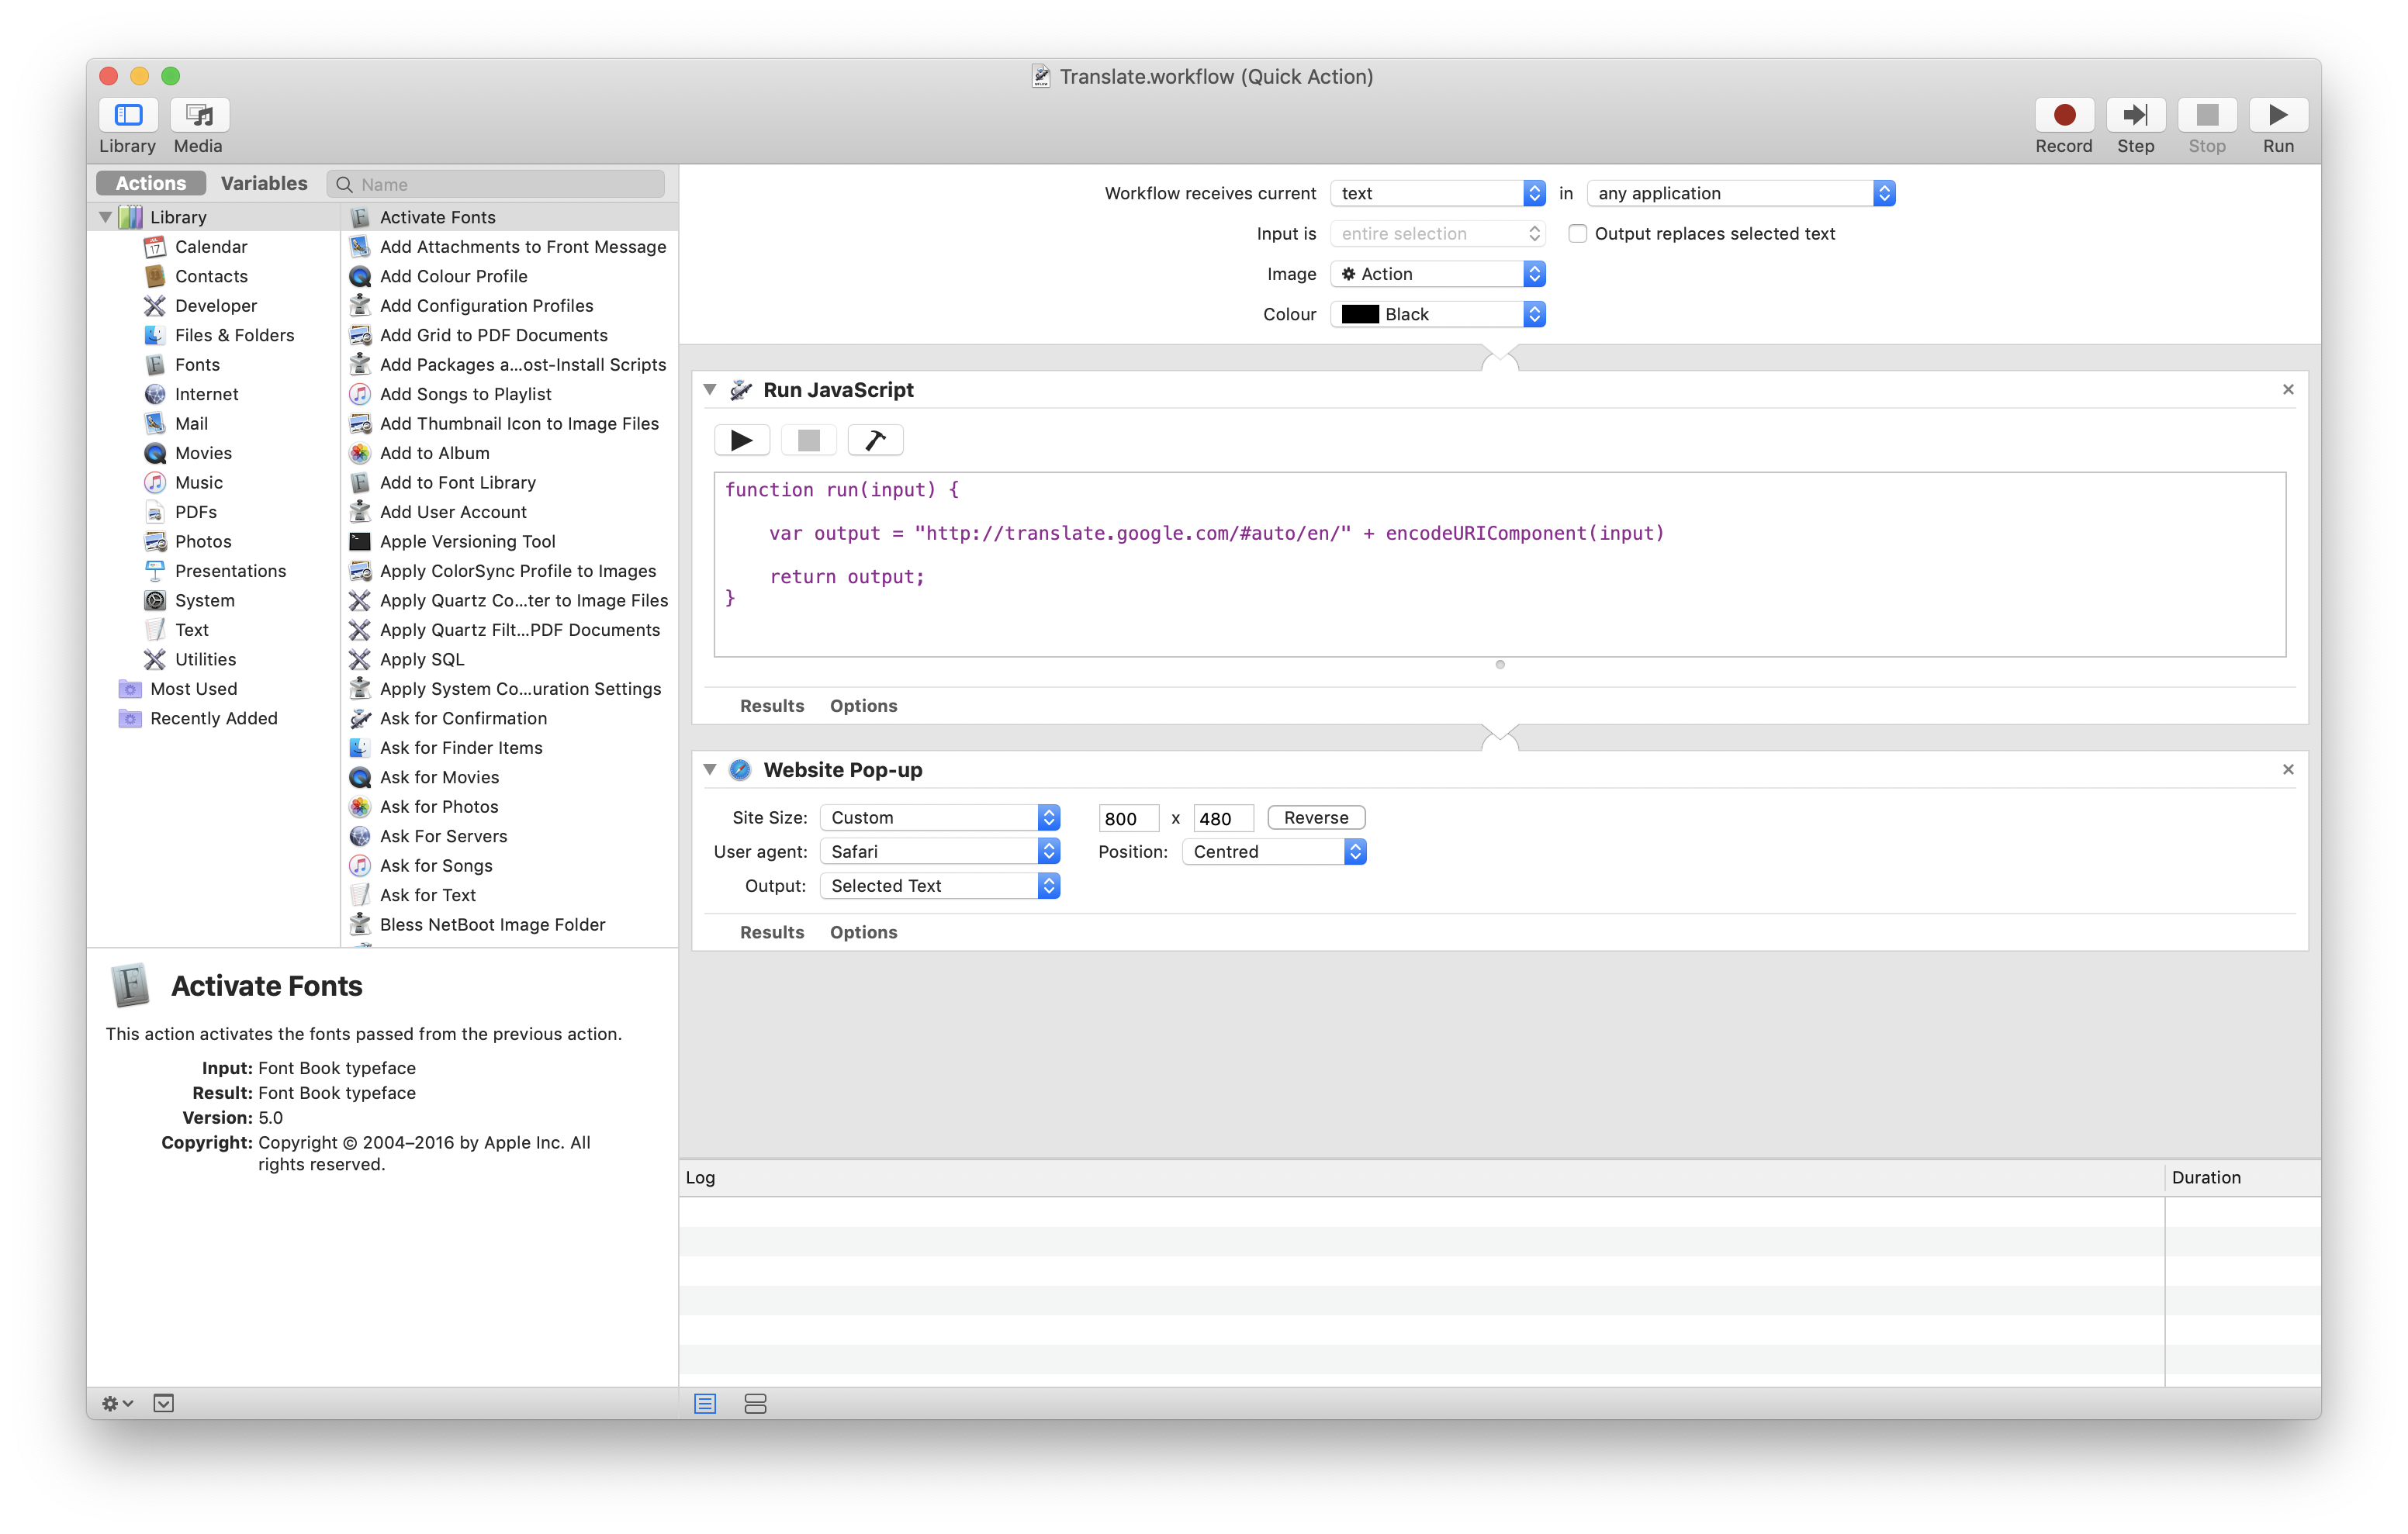Image resolution: width=2408 pixels, height=1534 pixels.
Task: Click the stop script icon in Run JavaScript
Action: 808,439
